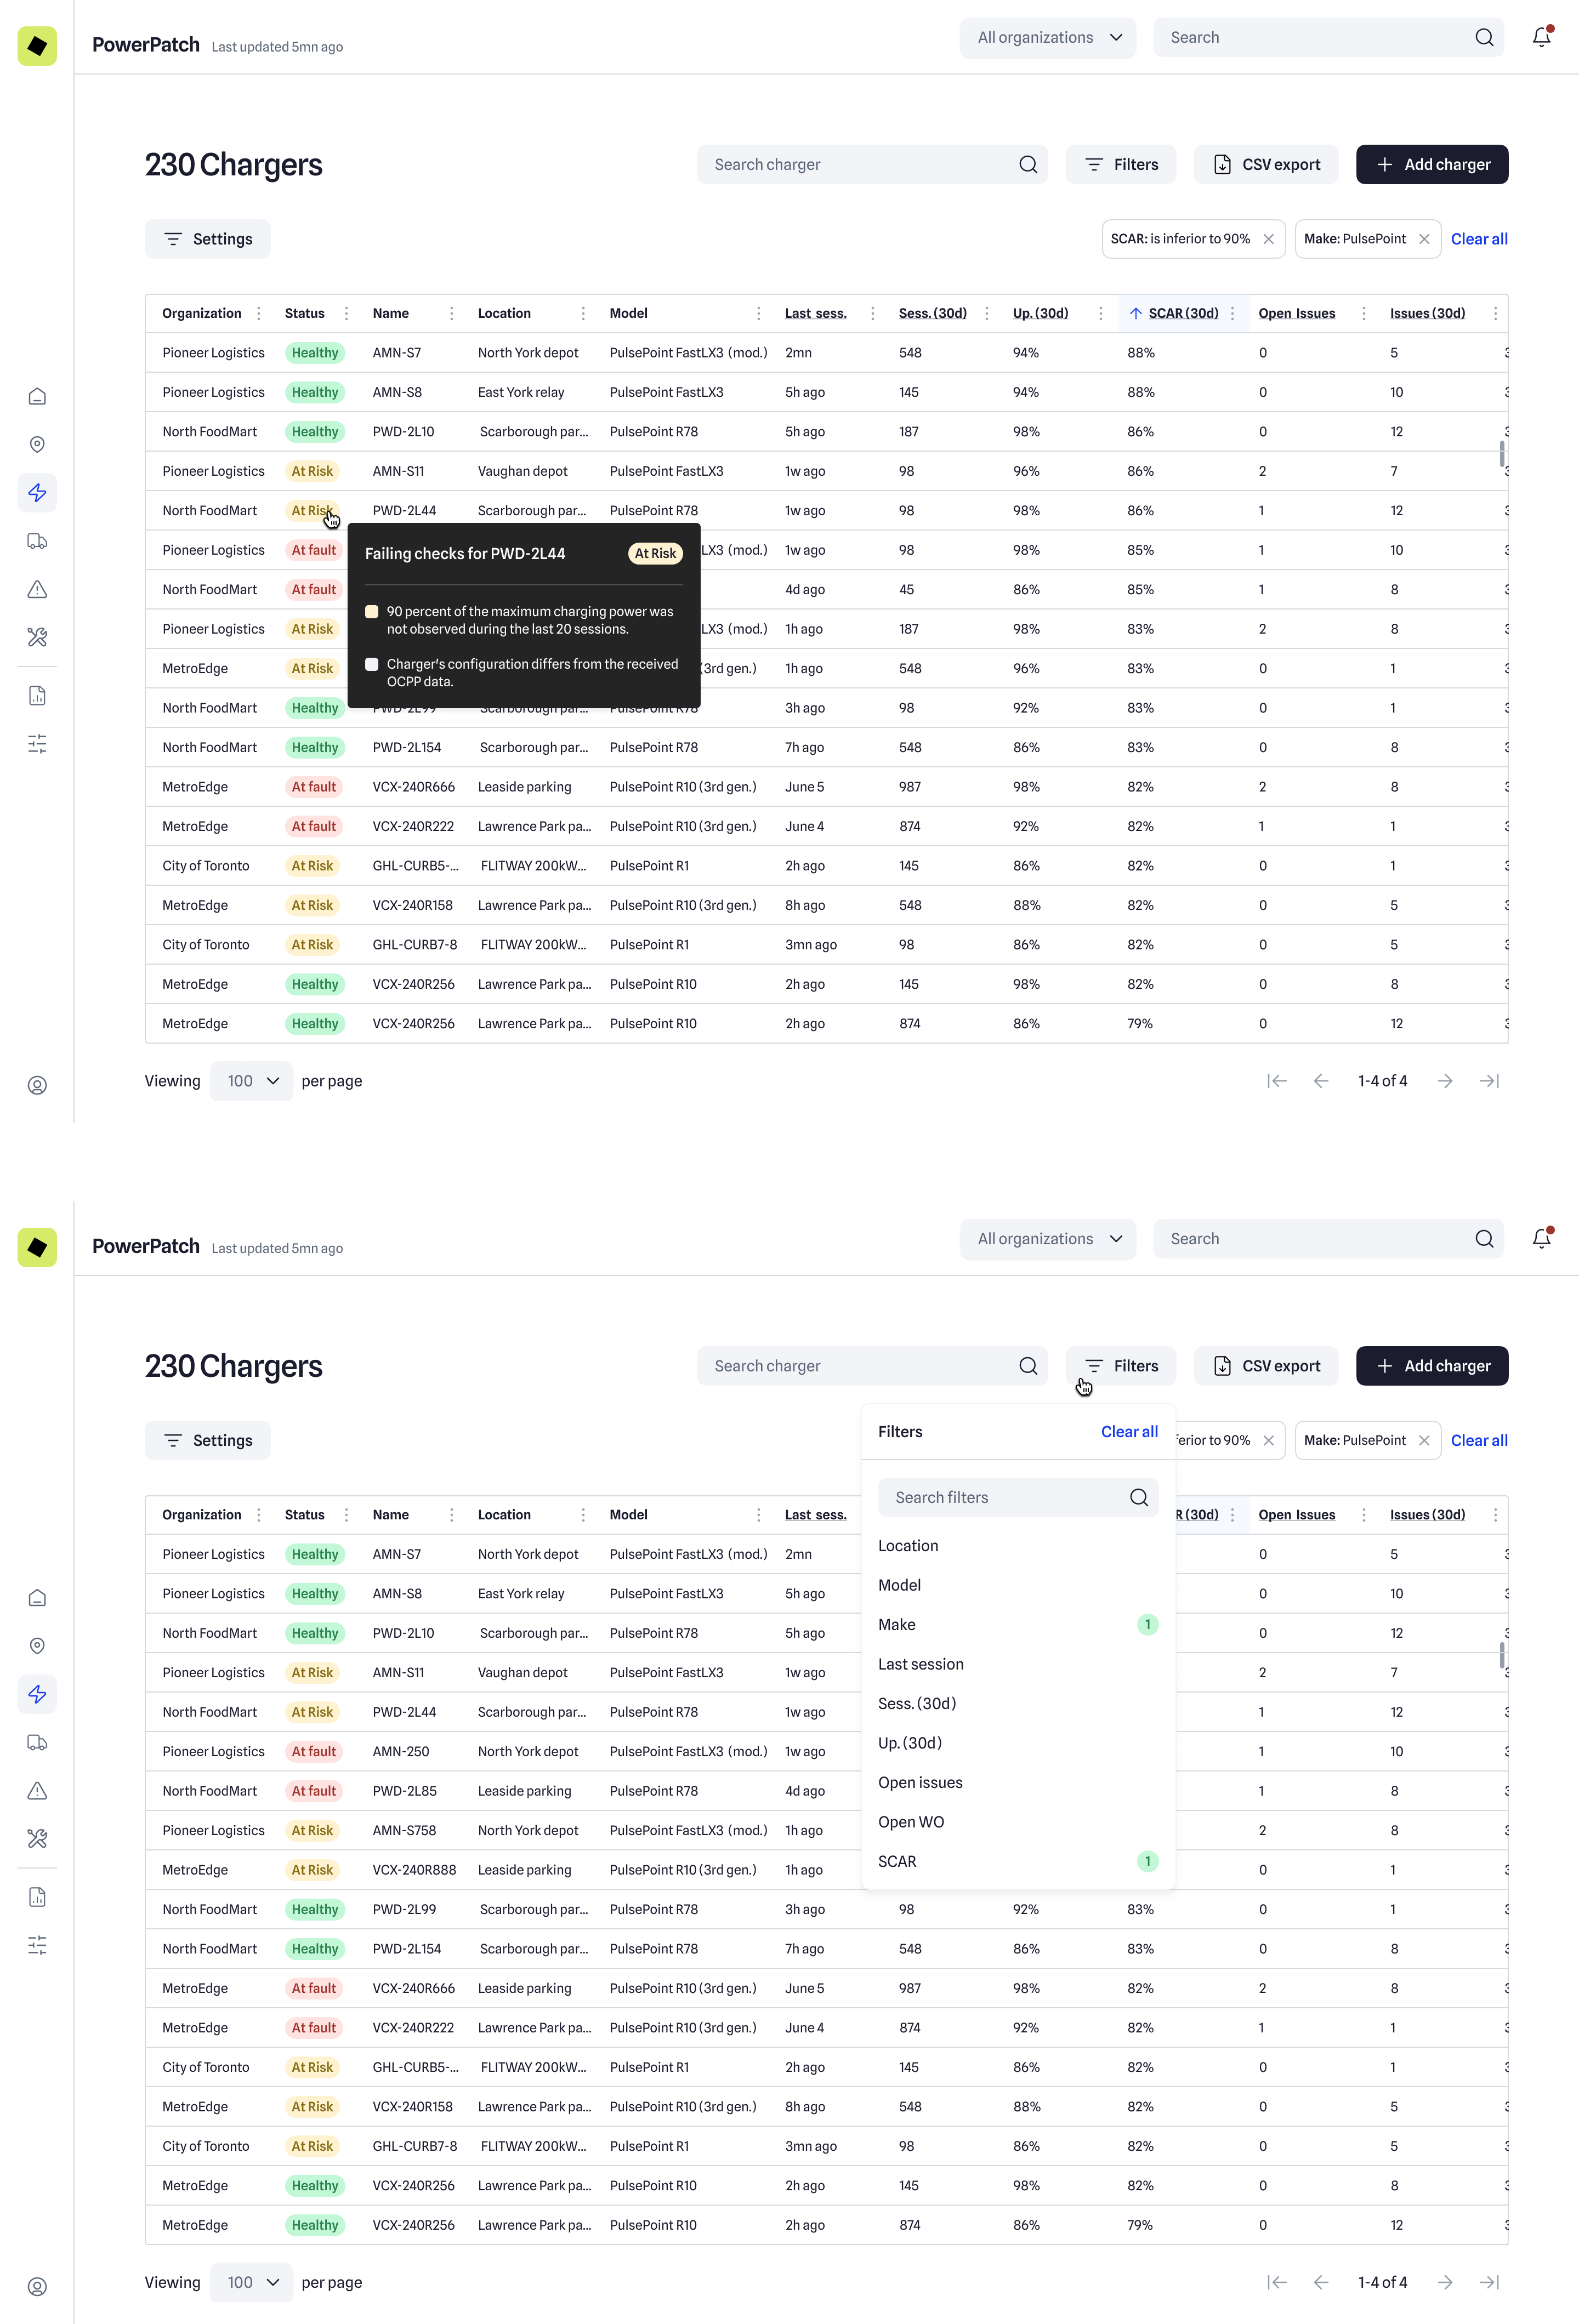Click Filters button in lower screen
The width and height of the screenshot is (1579, 2324).
pyautogui.click(x=1121, y=1366)
